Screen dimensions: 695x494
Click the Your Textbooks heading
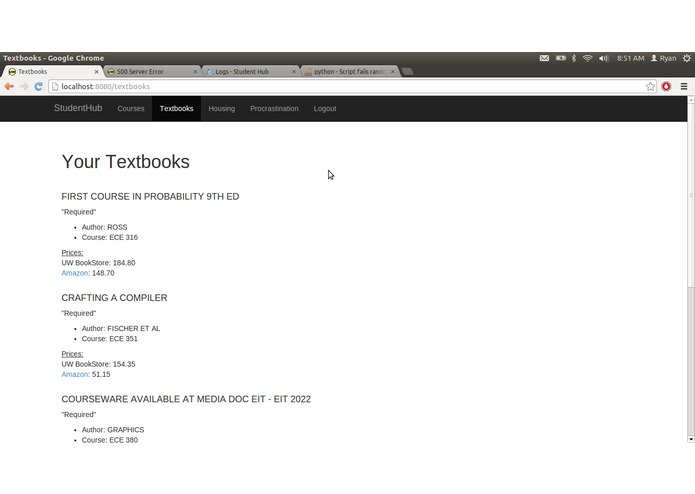coord(125,162)
